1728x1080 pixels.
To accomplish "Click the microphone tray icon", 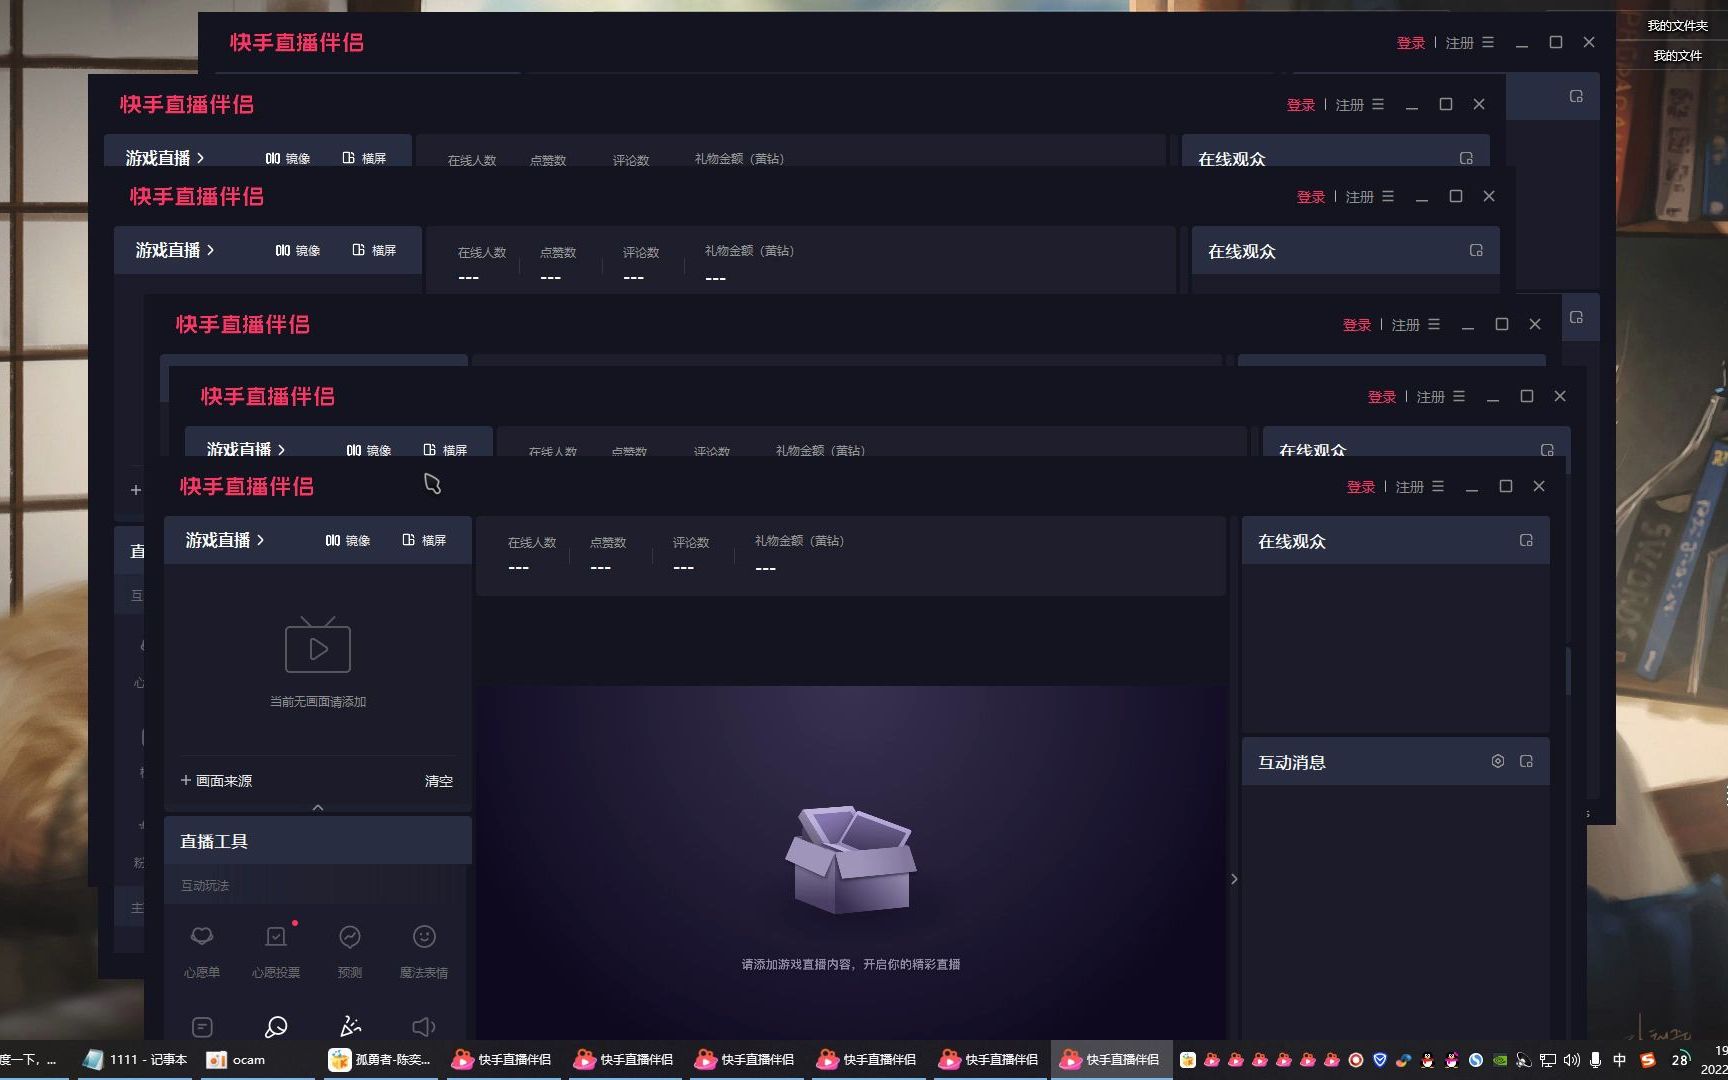I will (x=1595, y=1060).
